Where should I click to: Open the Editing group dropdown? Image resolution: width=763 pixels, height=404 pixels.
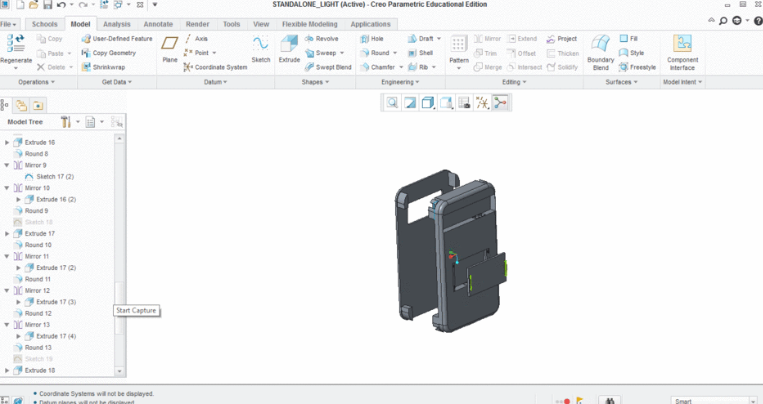(x=514, y=82)
